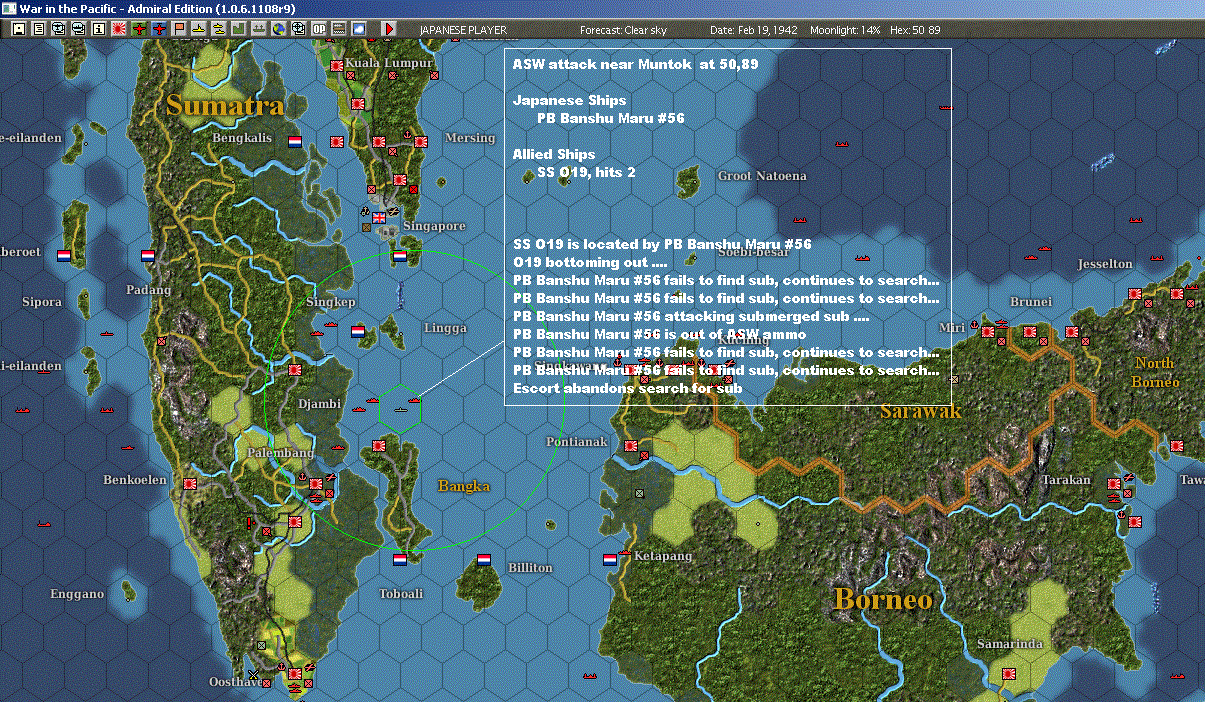This screenshot has height=702, width=1205.
Task: Select the highlighted hex near Muntok
Action: [399, 408]
